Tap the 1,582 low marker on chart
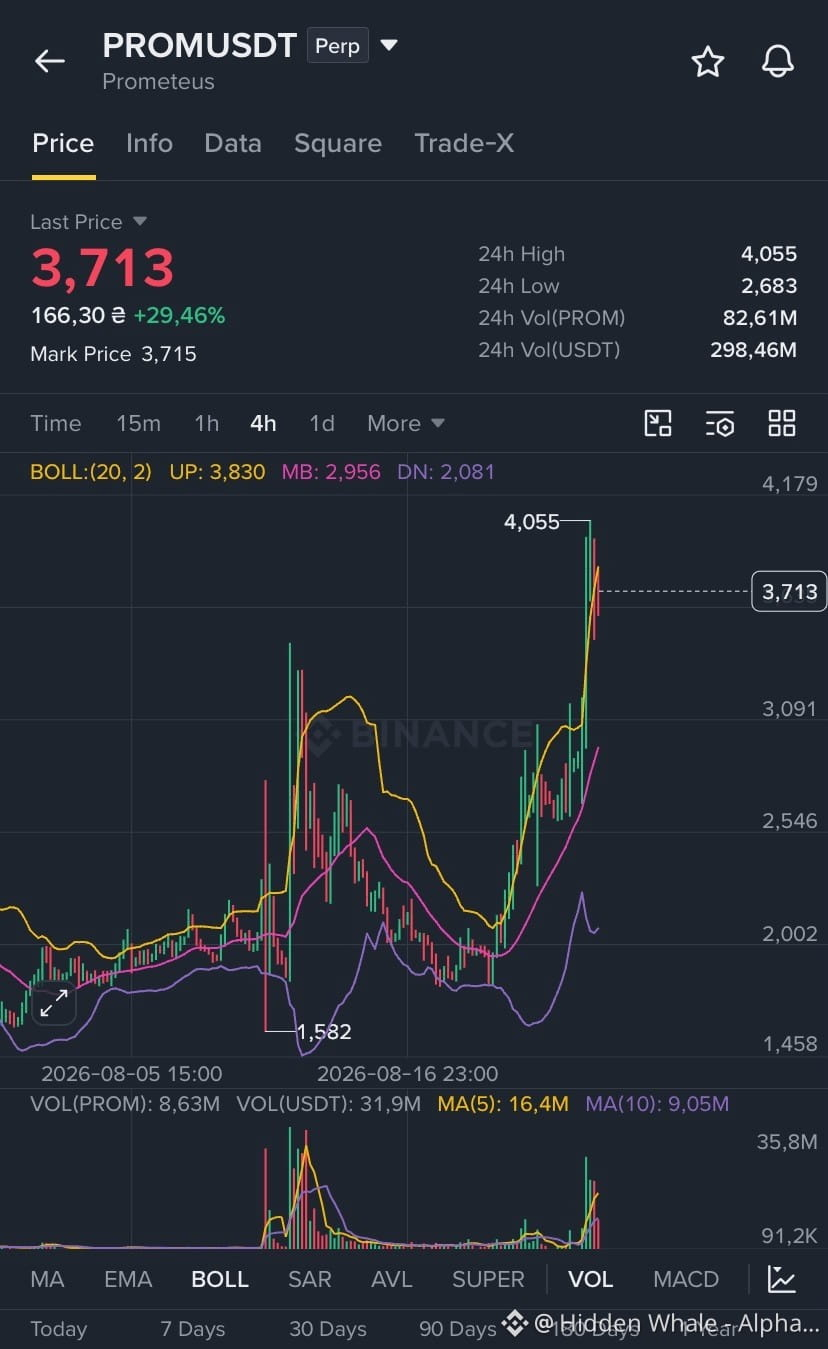 point(324,1031)
